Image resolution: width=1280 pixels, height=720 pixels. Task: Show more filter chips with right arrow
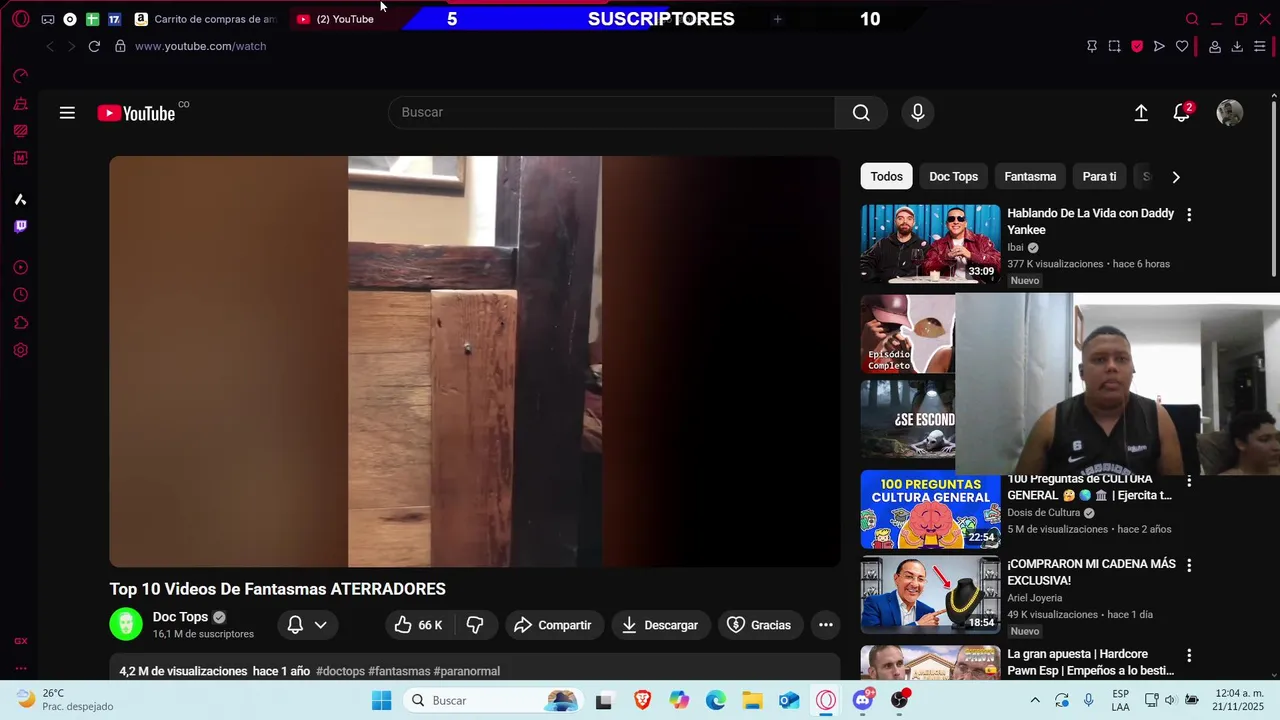click(1176, 177)
